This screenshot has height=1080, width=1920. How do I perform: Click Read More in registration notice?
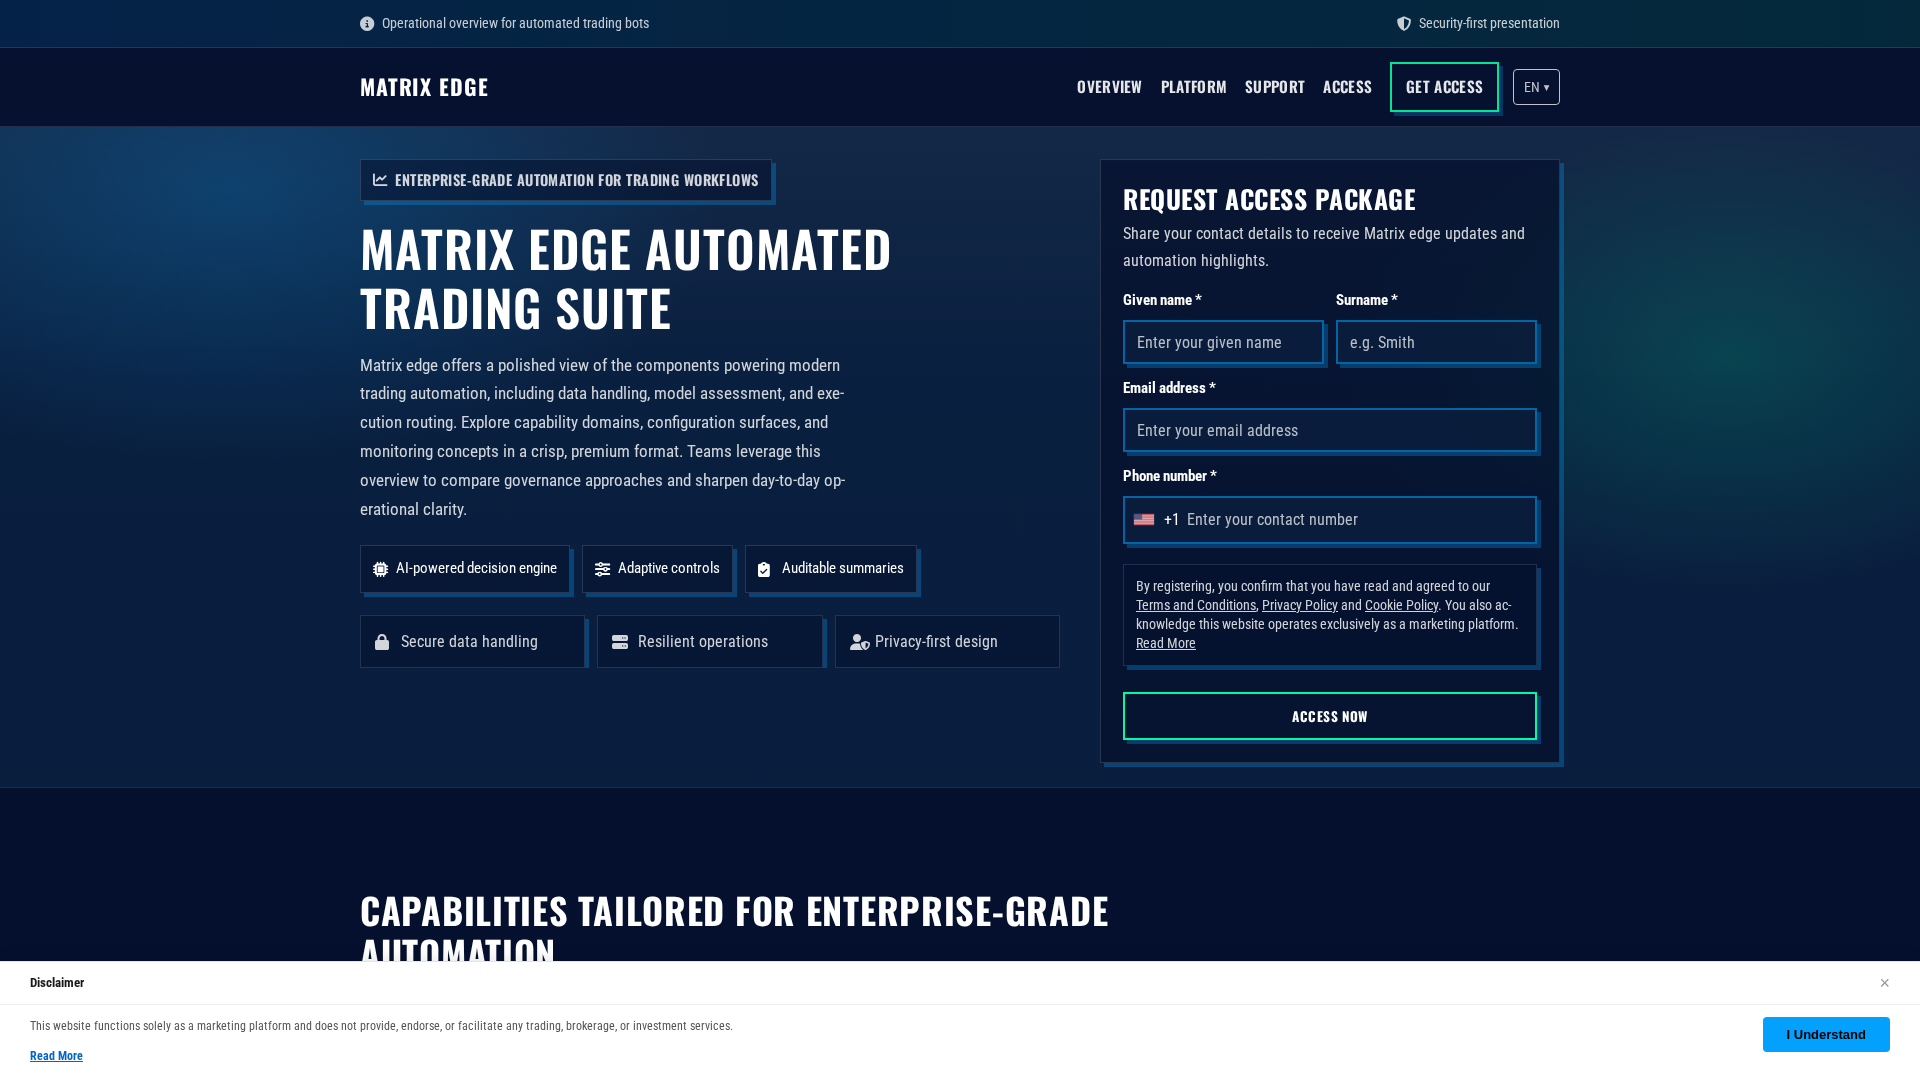point(1166,643)
